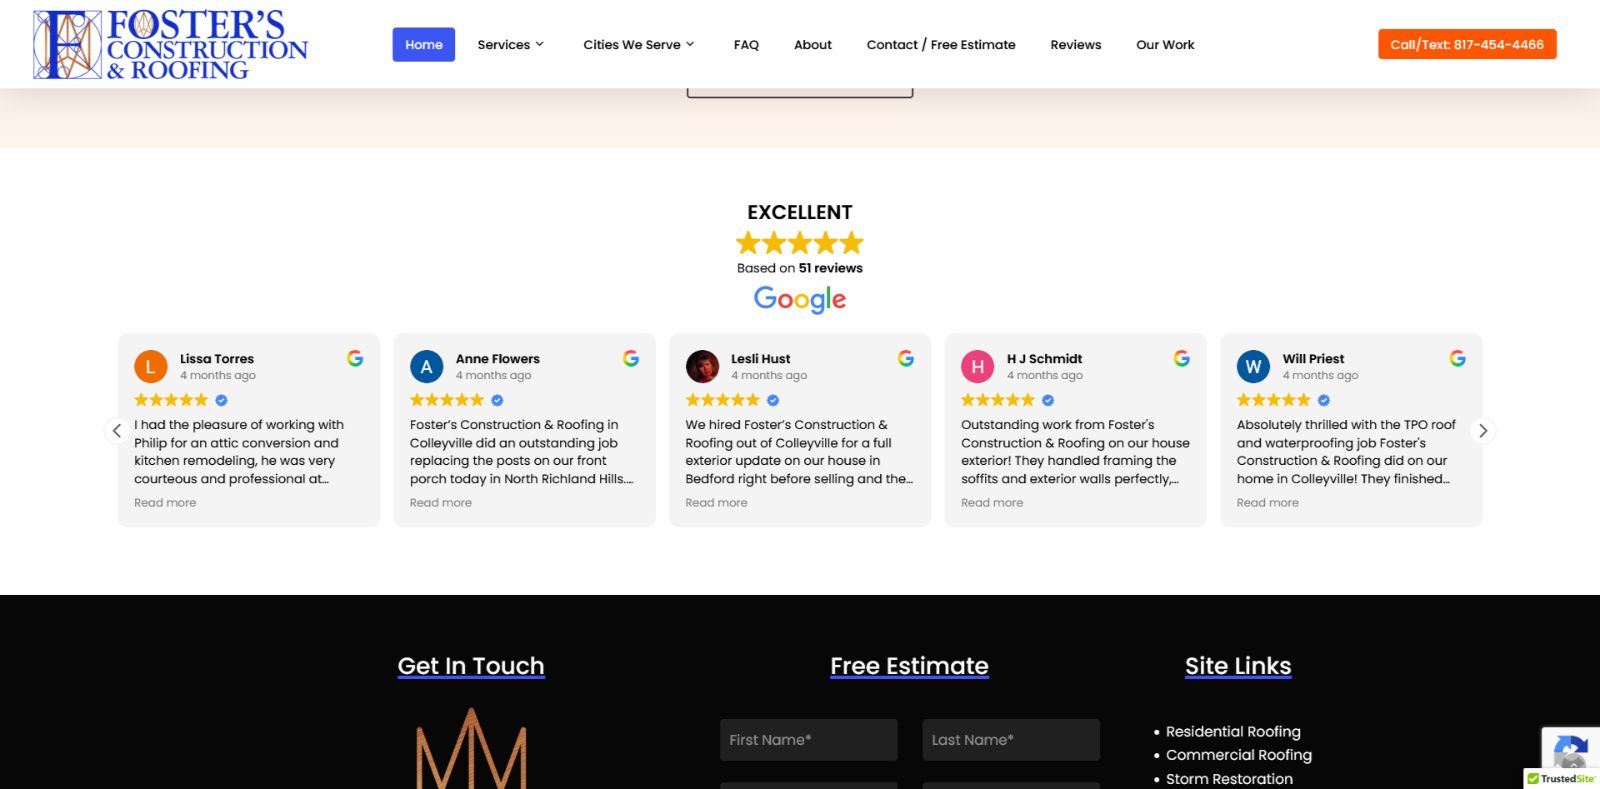The image size is (1600, 789).
Task: Click star rating on Lesli Hust review
Action: click(x=723, y=400)
